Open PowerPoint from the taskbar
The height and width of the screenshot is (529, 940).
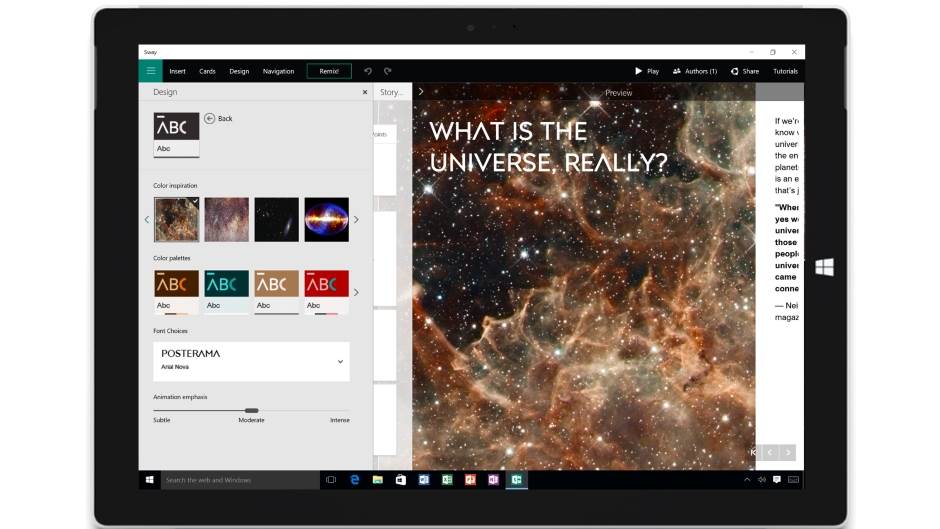470,480
